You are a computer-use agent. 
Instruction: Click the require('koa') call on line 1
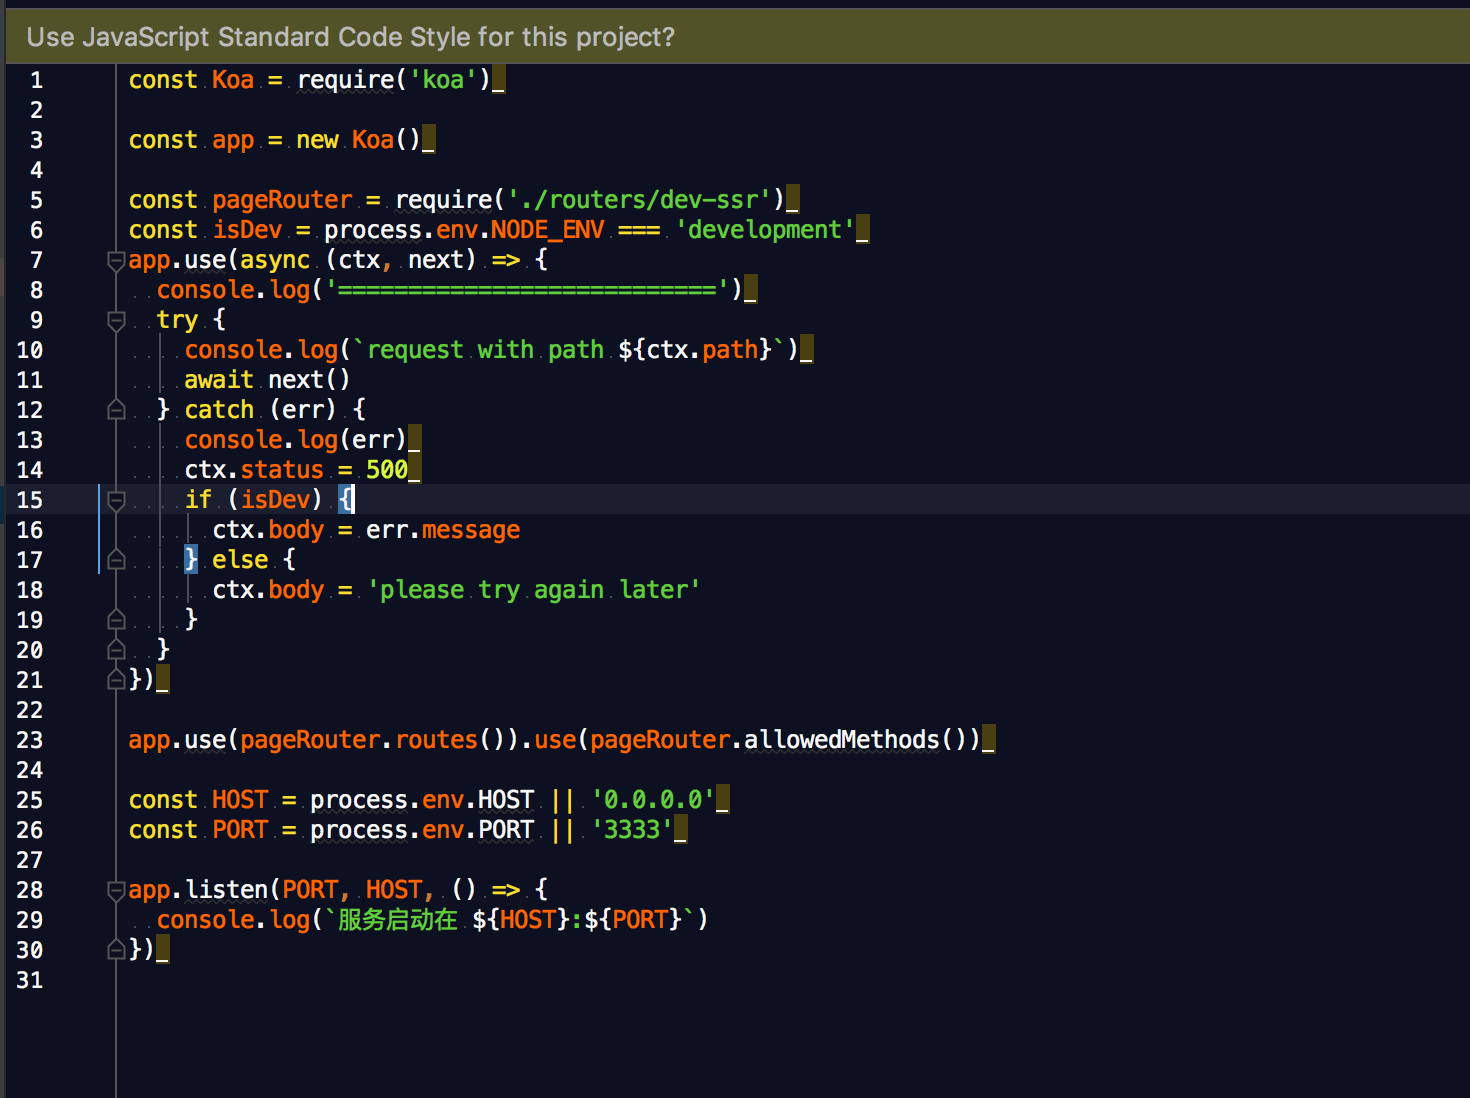(x=394, y=80)
